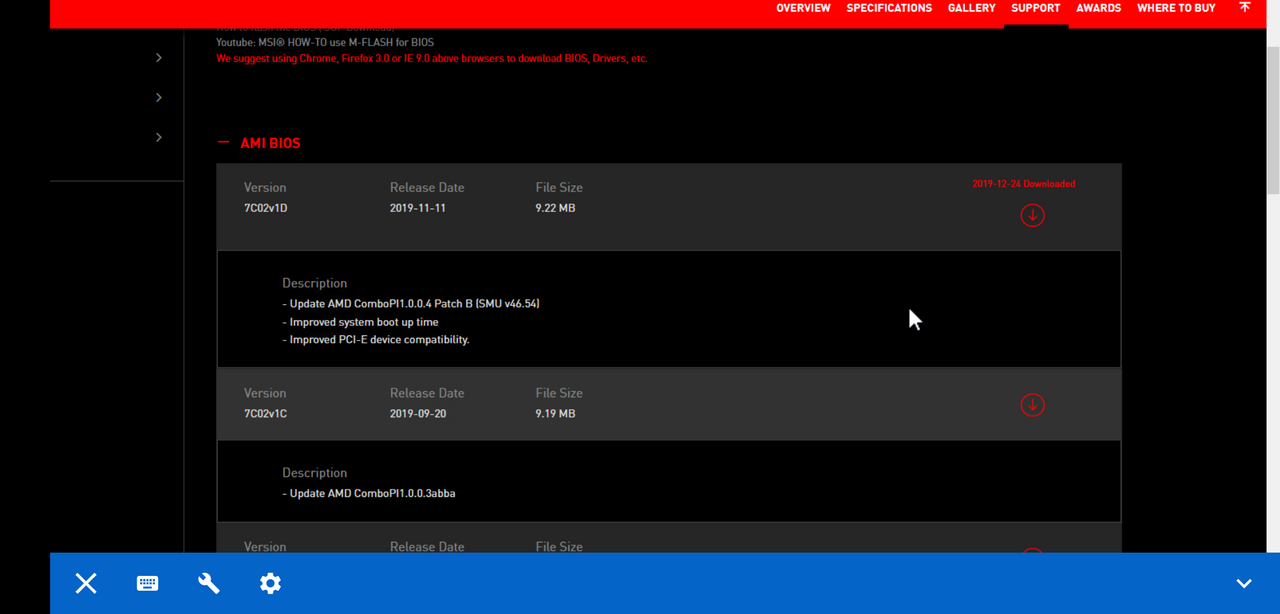Click the 2019-12-24 Downloaded label
Screen dimensions: 1280x614
(1024, 184)
